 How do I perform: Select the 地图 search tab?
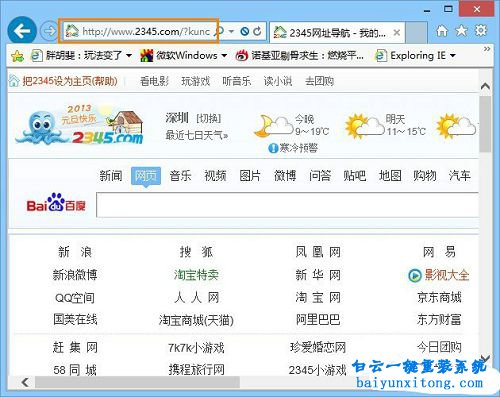pos(390,176)
